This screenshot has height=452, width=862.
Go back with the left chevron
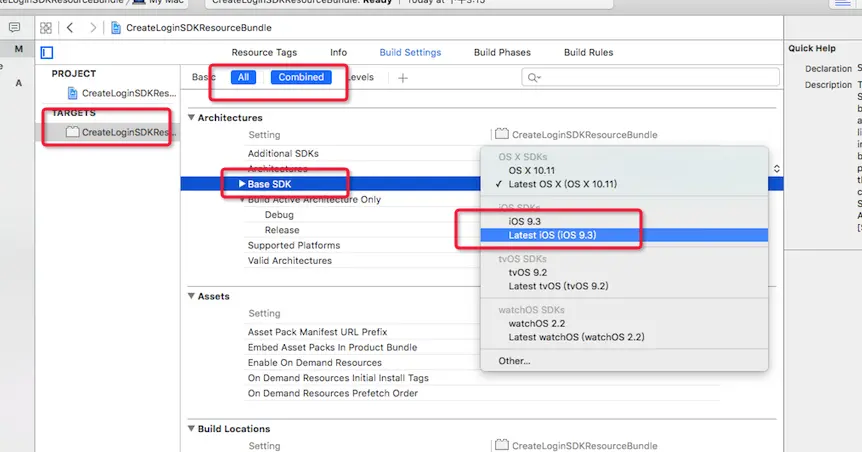click(70, 27)
